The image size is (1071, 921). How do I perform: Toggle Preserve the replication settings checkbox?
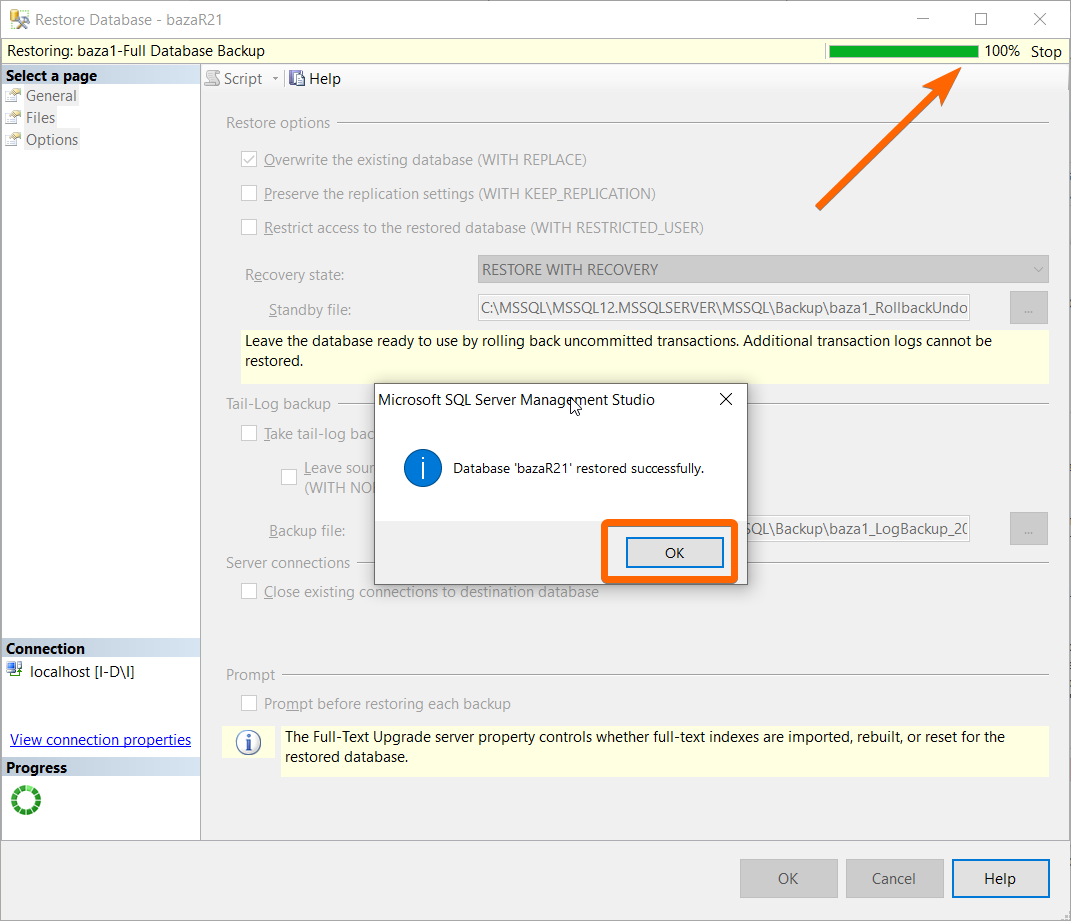tap(249, 193)
